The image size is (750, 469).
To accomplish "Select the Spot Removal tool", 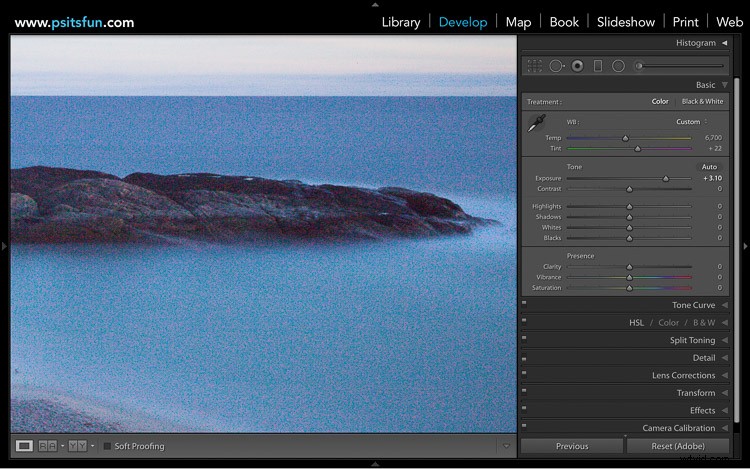I will click(x=556, y=66).
